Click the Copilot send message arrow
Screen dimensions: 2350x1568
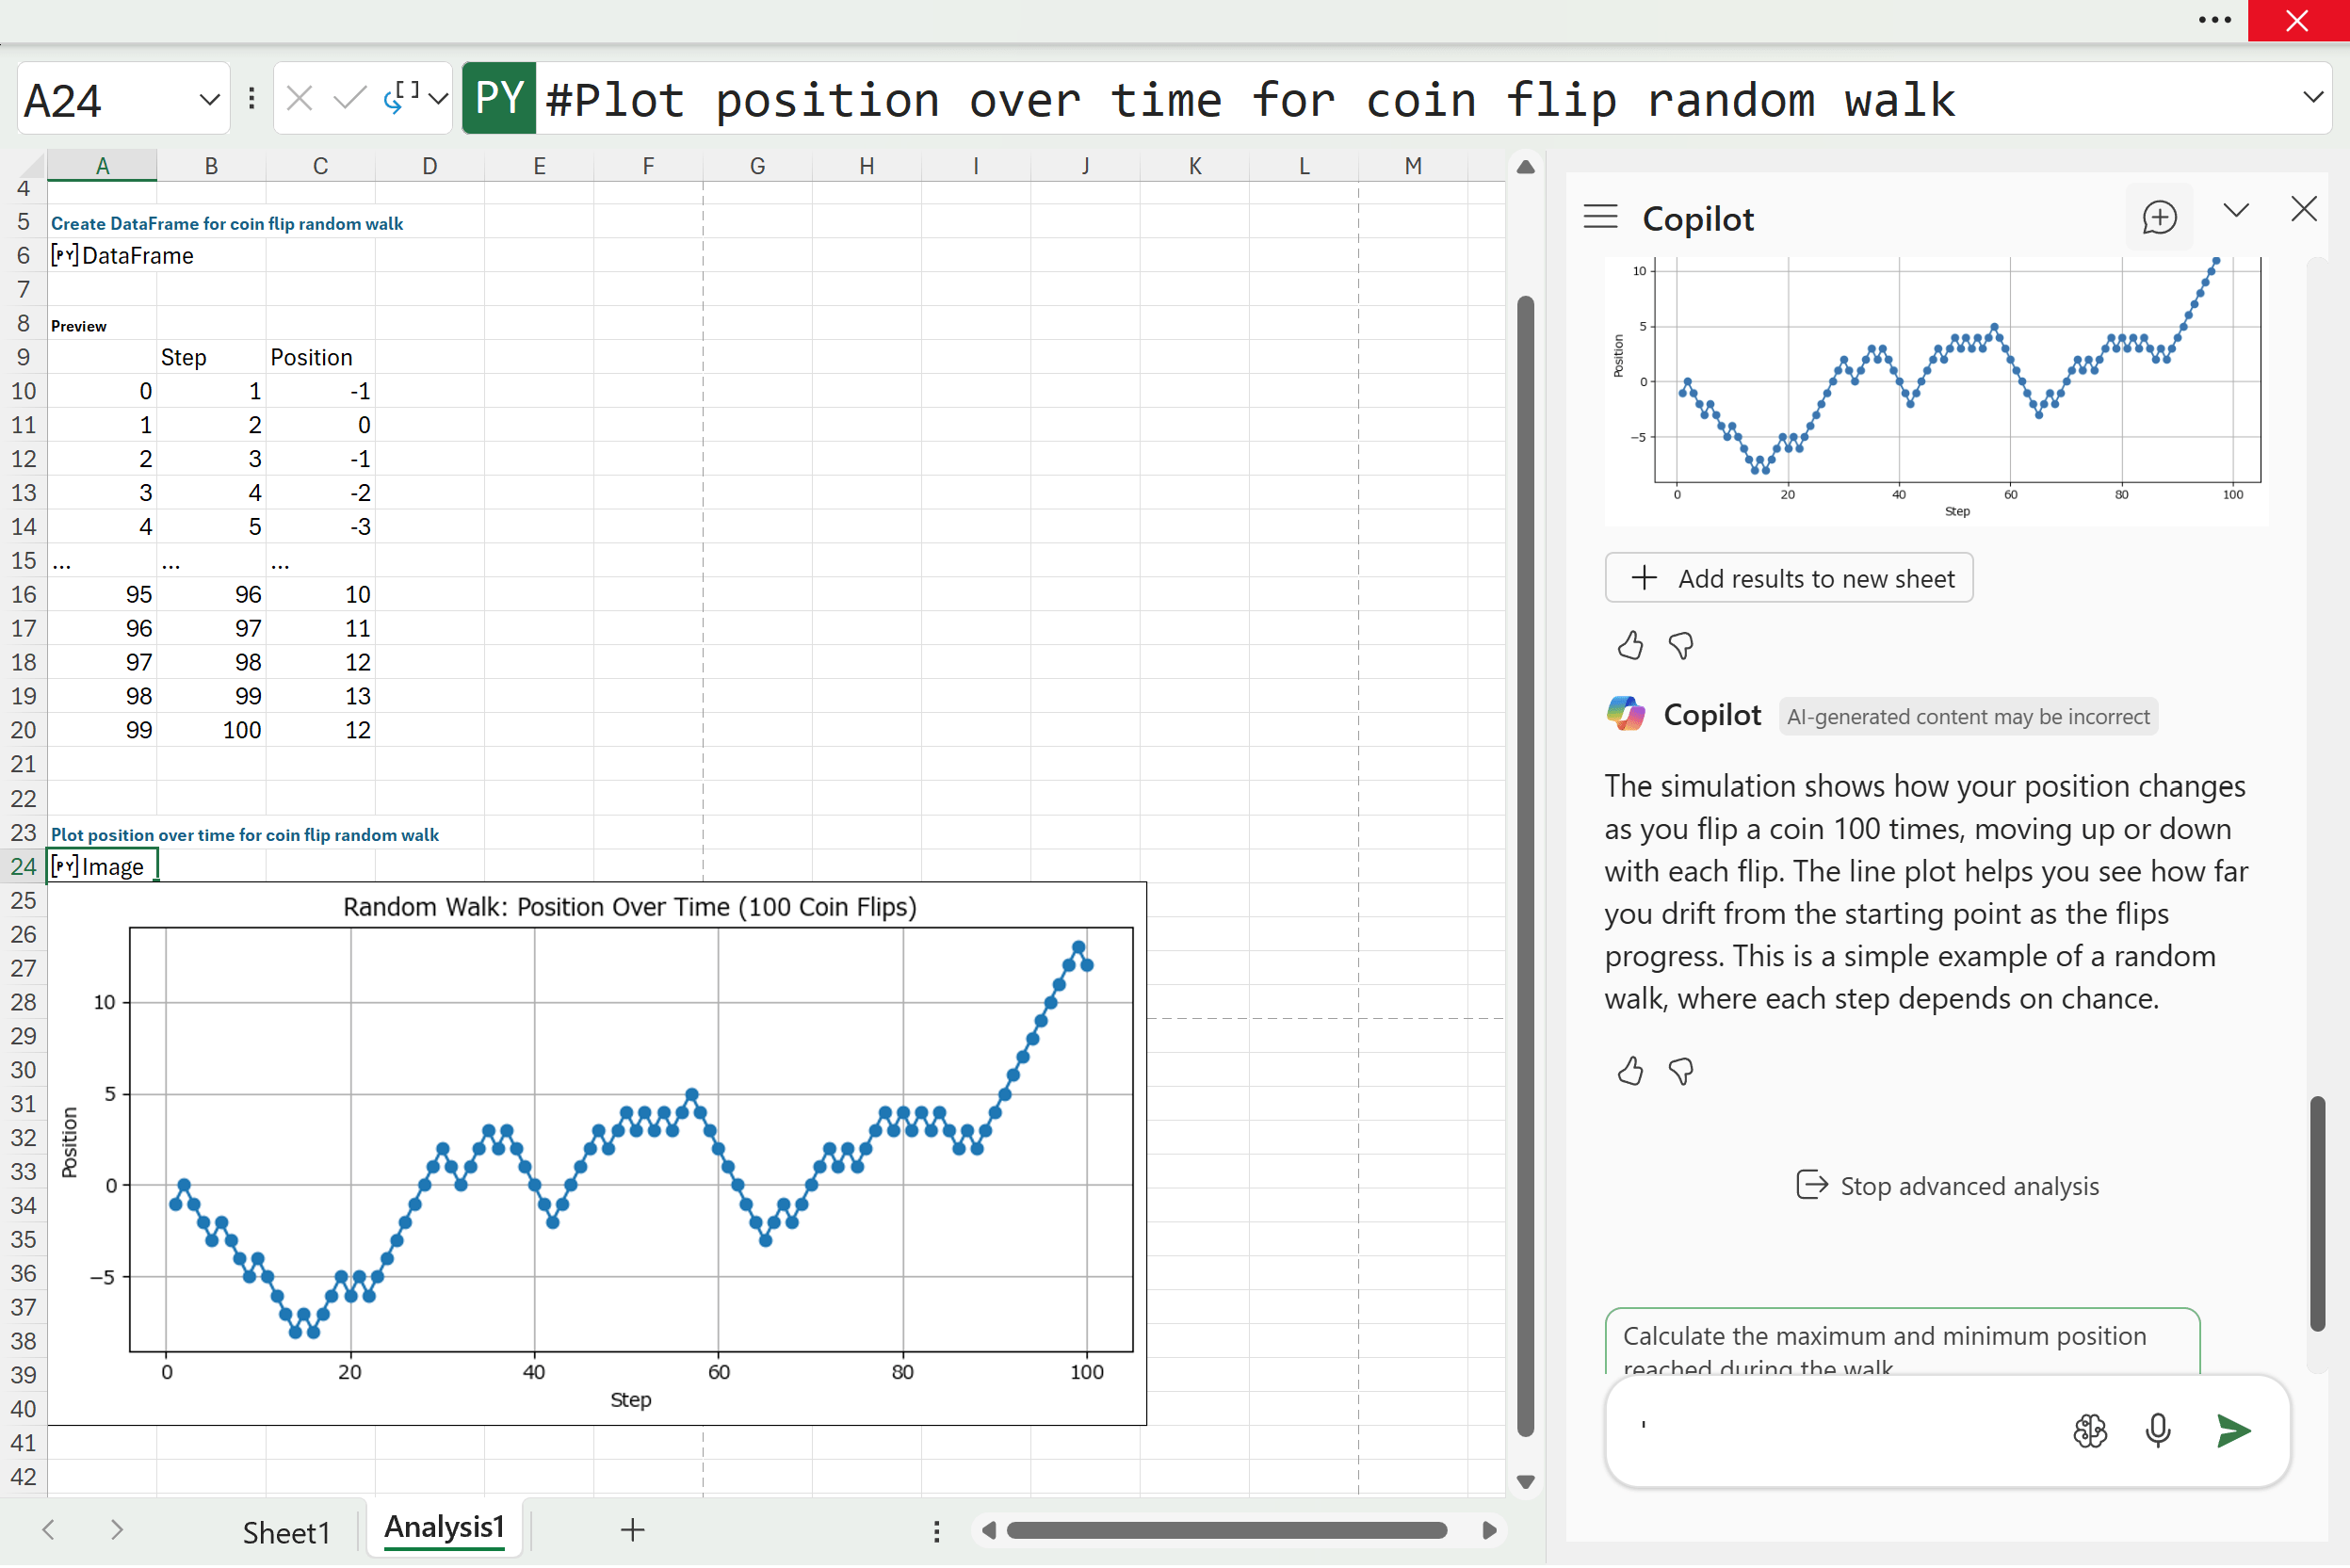(2232, 1431)
